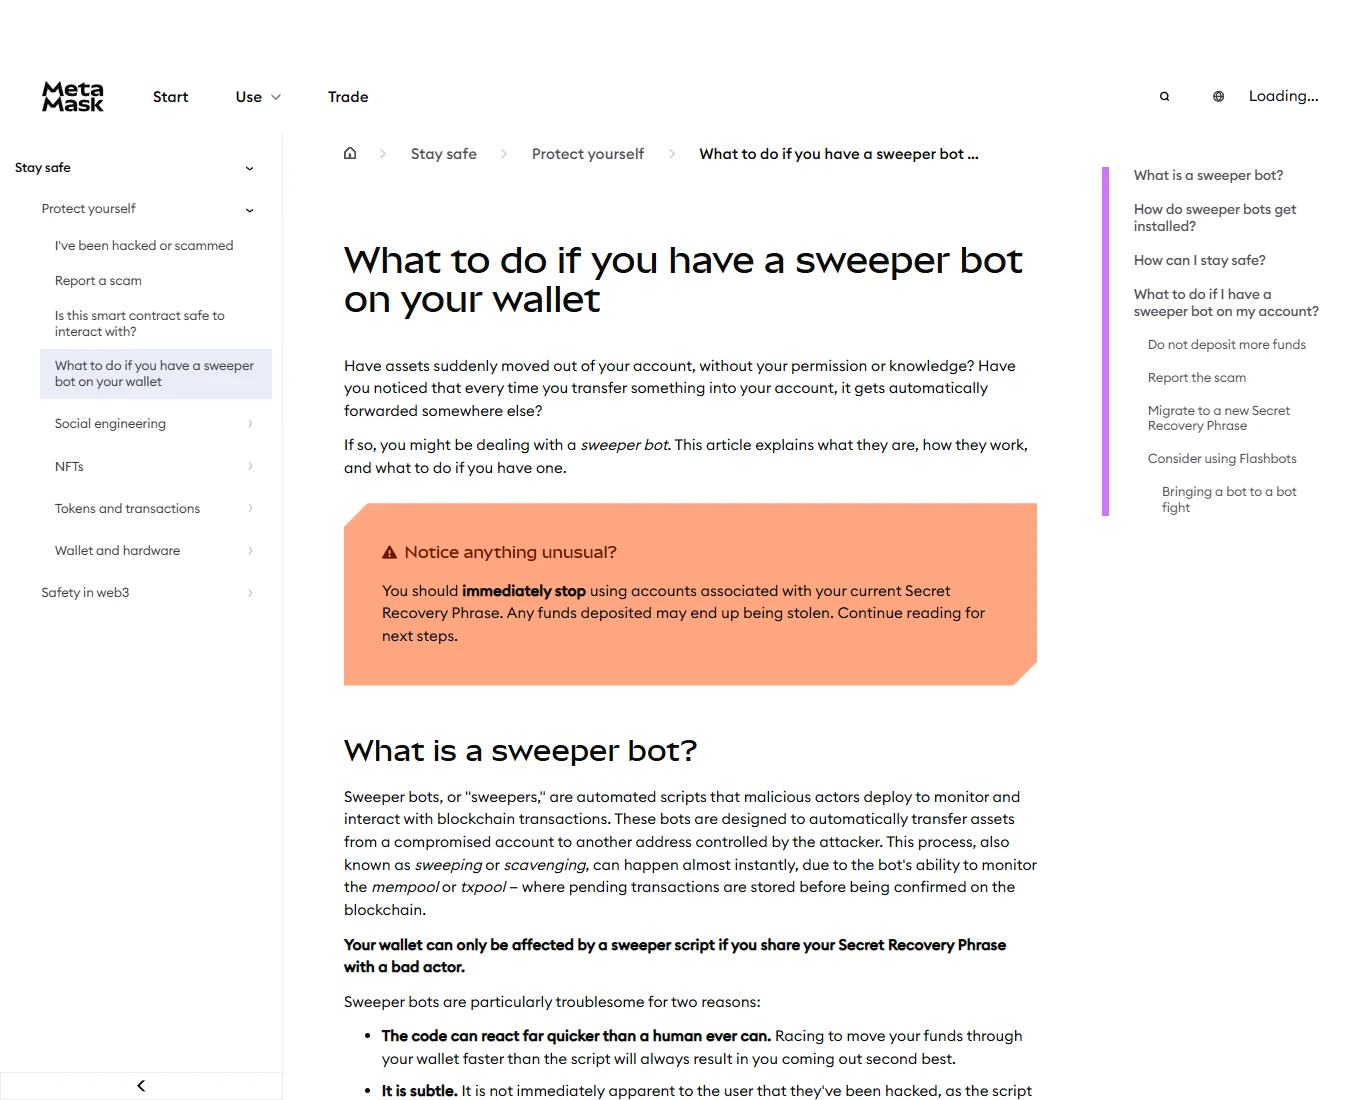Jump to Do not deposit more funds

pos(1227,344)
